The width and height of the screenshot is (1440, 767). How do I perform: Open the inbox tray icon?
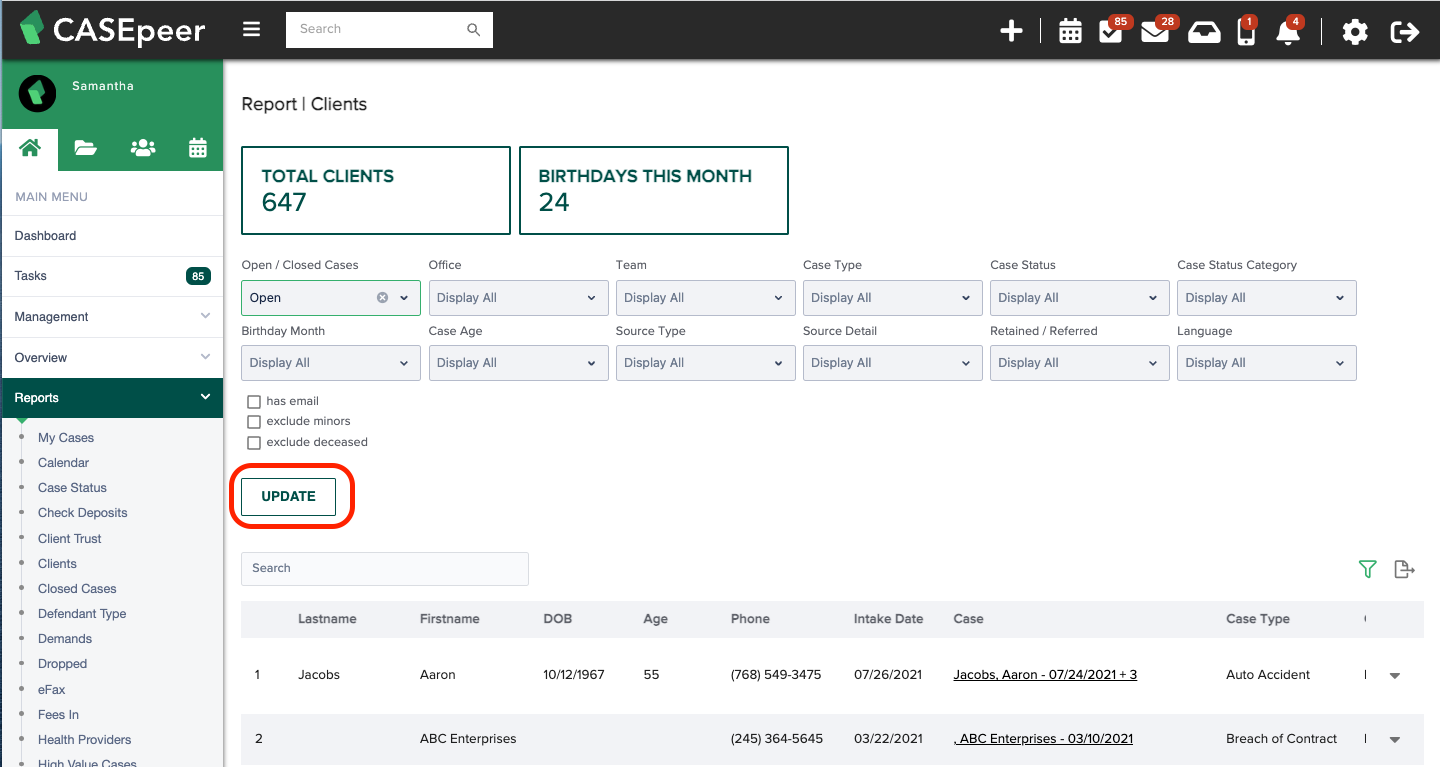(x=1204, y=32)
